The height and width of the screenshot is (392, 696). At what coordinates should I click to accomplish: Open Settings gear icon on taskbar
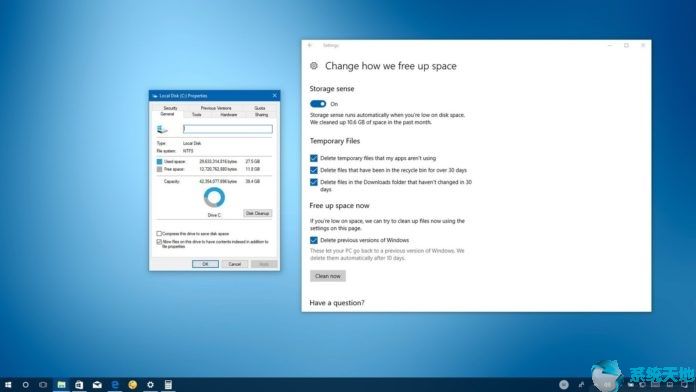click(150, 384)
